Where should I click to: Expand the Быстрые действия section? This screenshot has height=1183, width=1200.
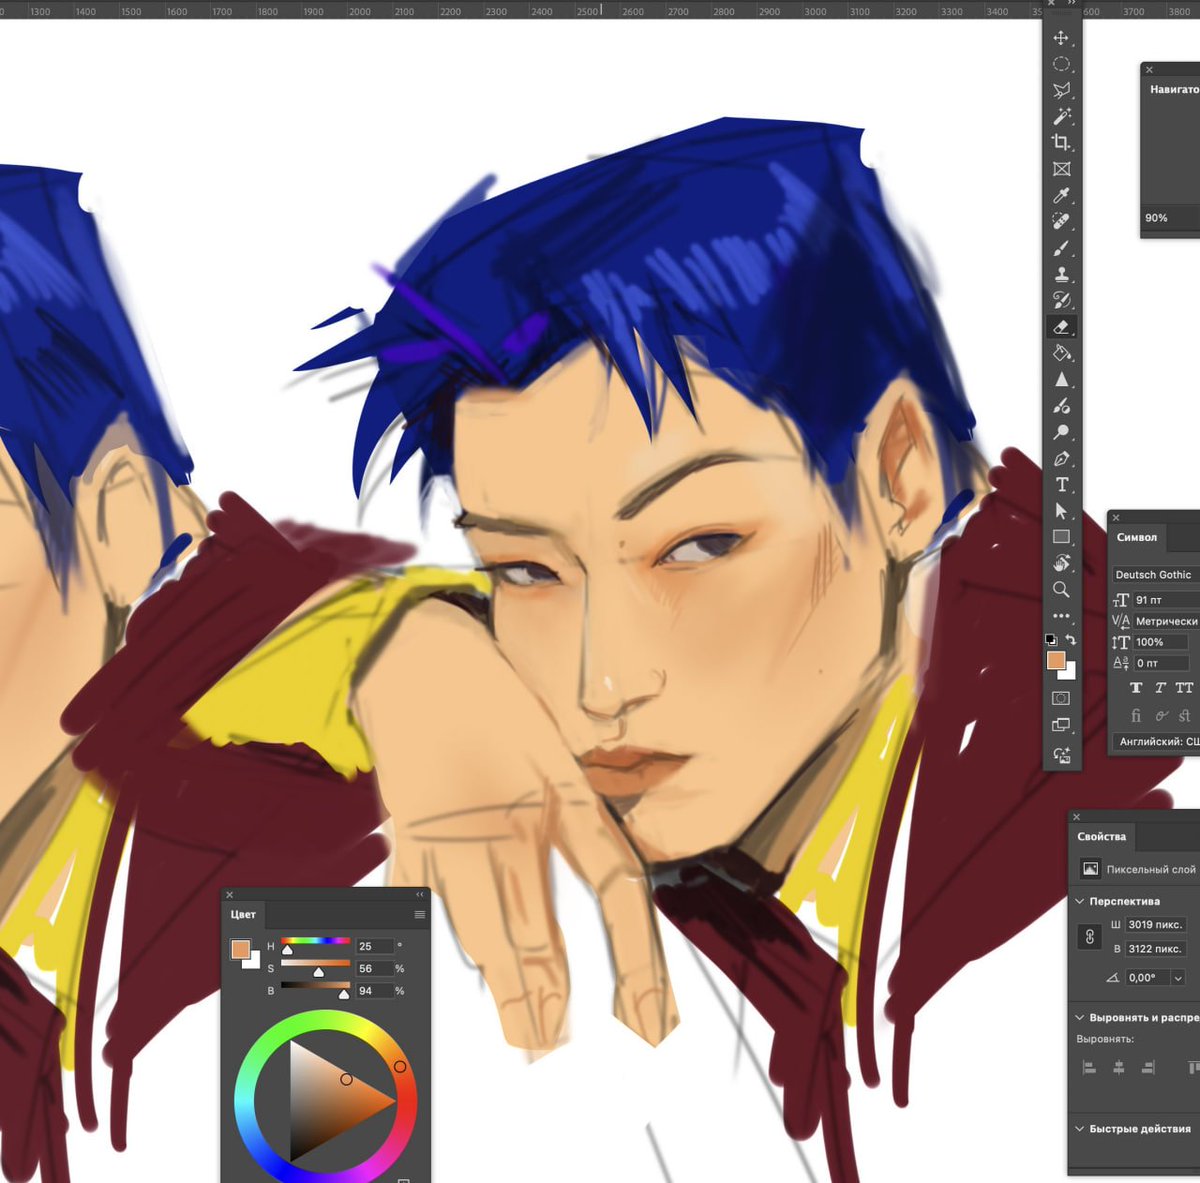click(x=1080, y=1127)
